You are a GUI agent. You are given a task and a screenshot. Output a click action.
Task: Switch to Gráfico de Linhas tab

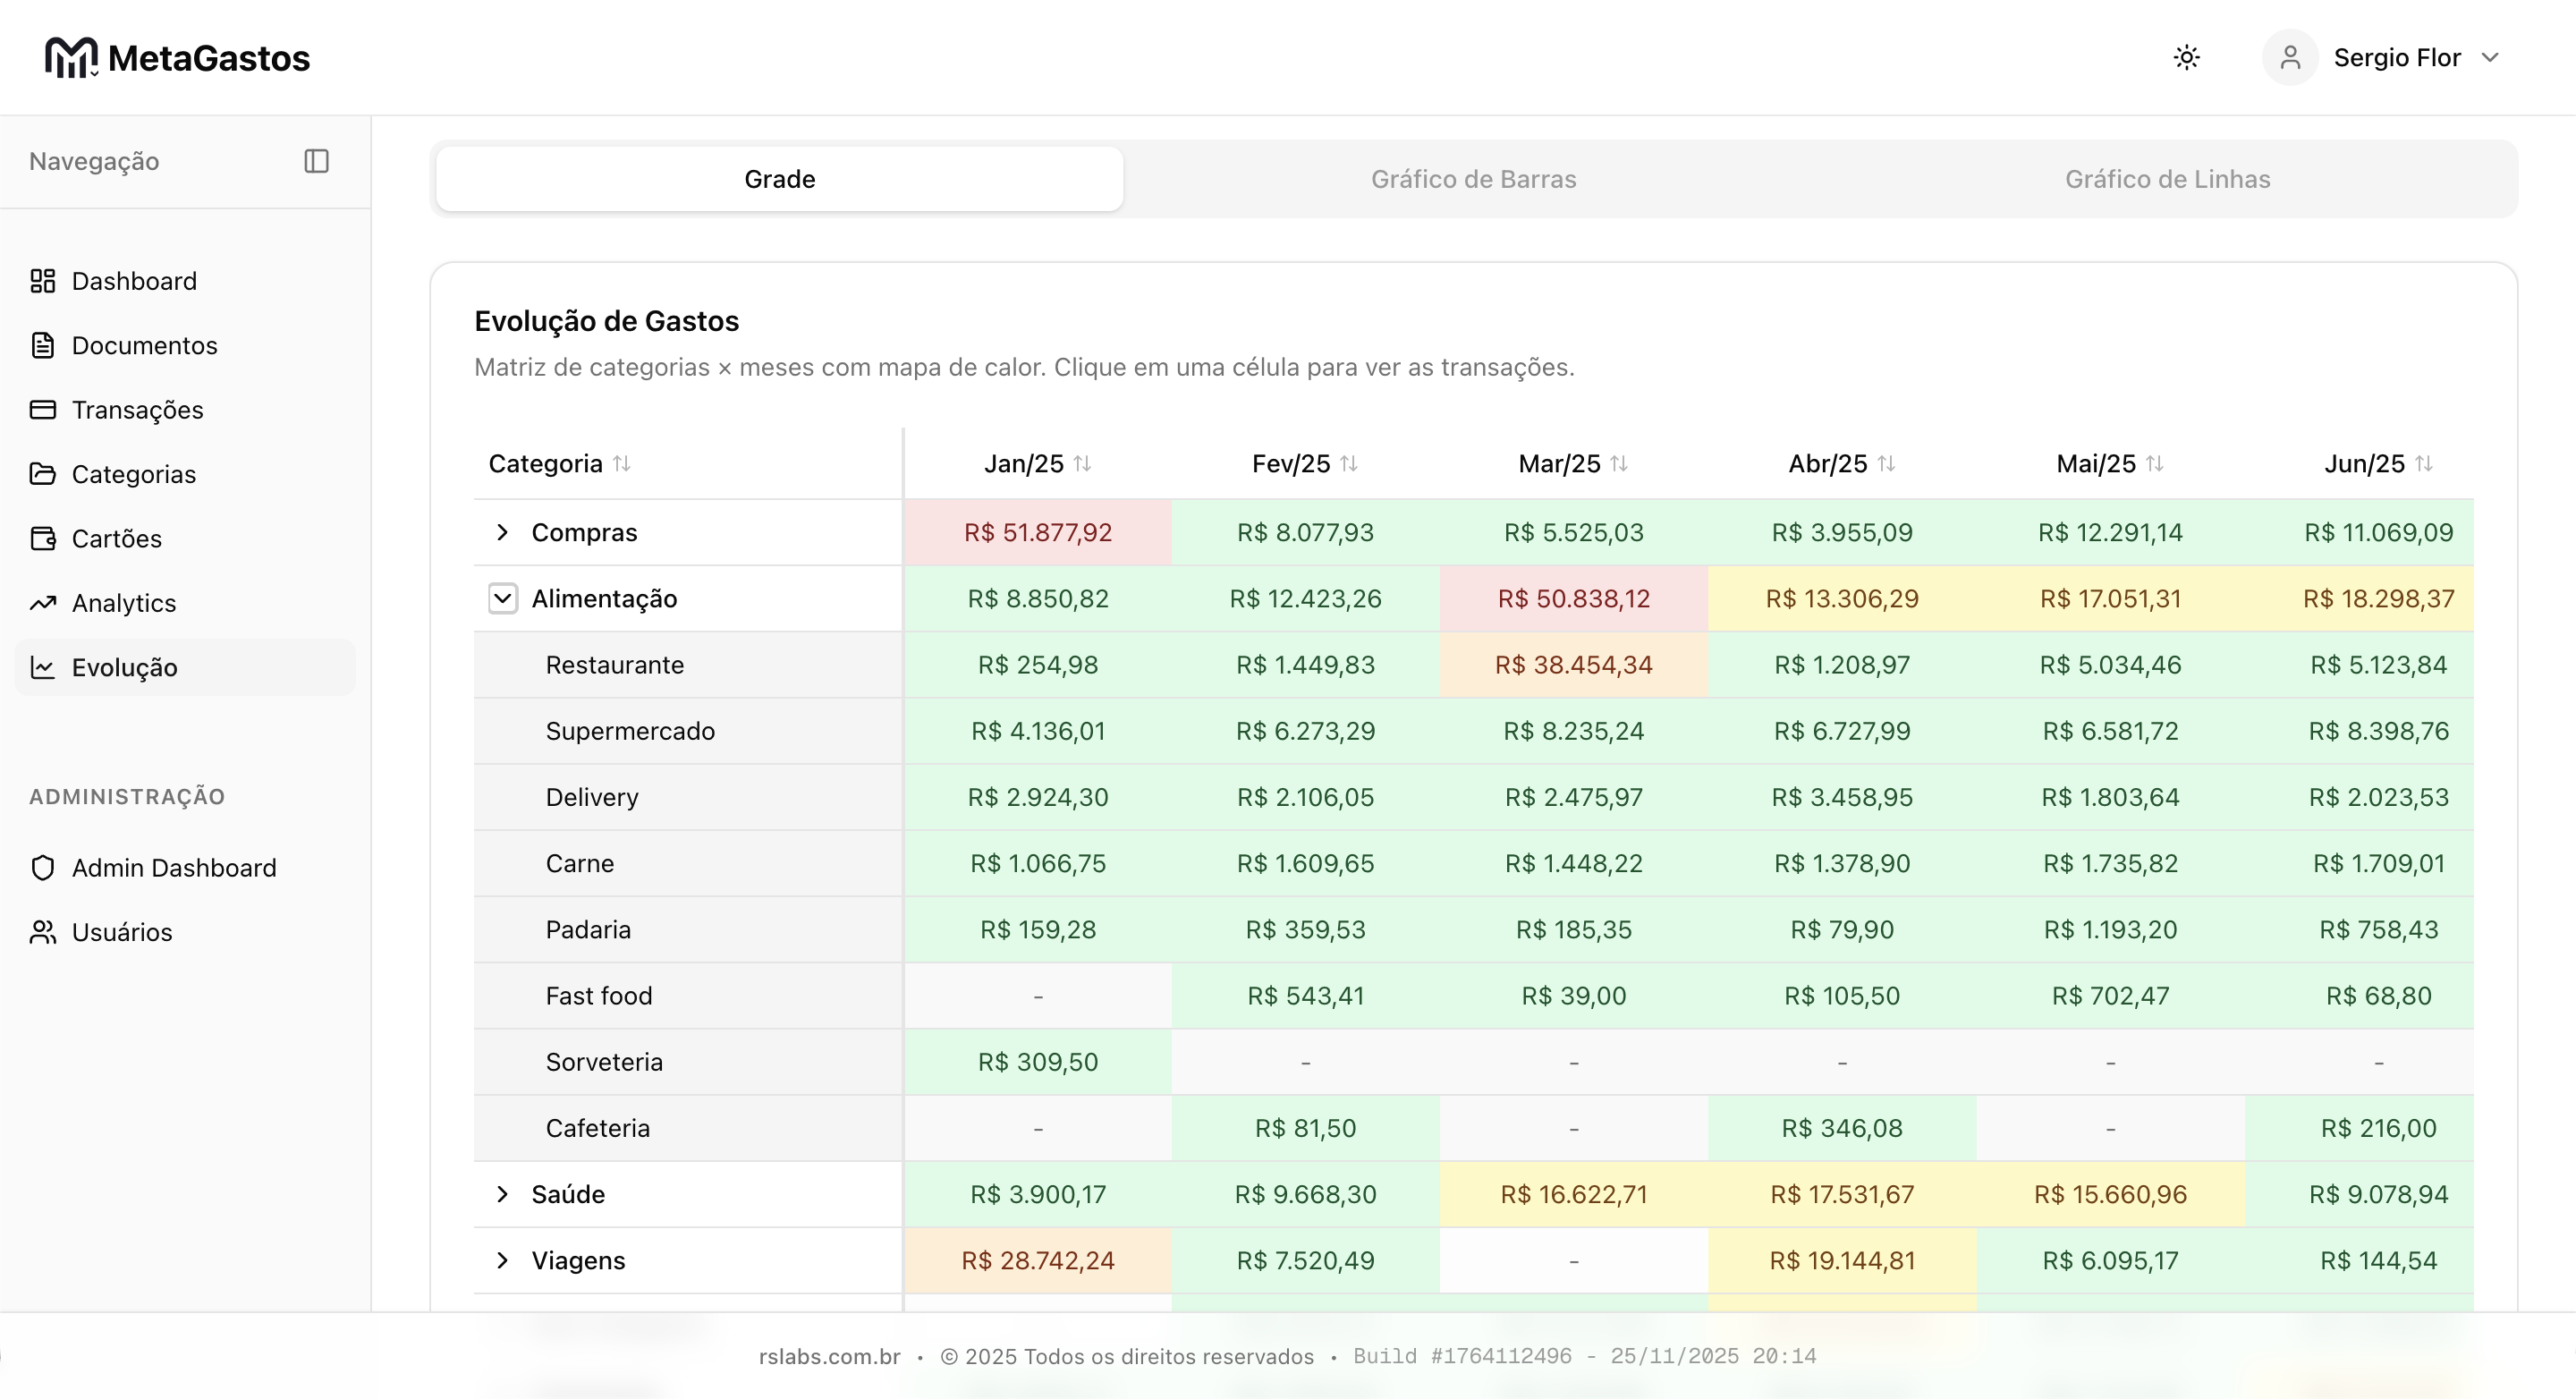[2167, 179]
